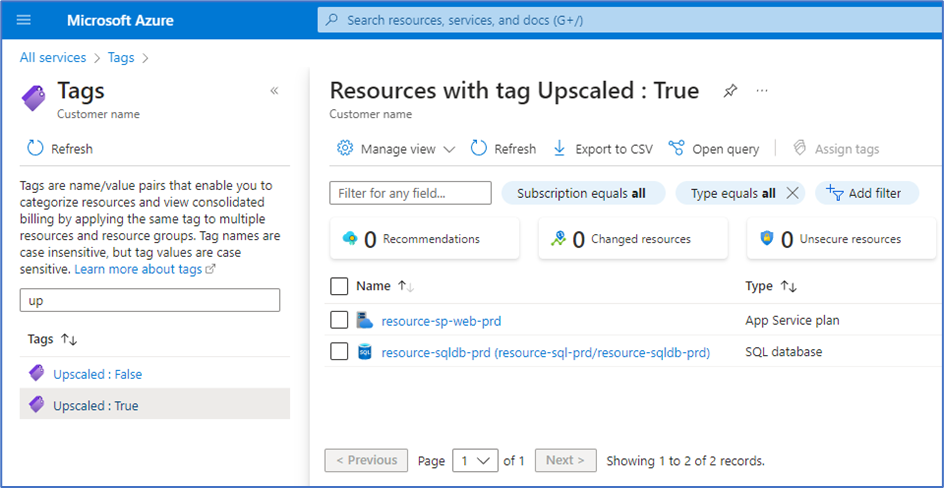The width and height of the screenshot is (944, 488).
Task: Refresh the Tags list in left panel
Action: [x=60, y=149]
